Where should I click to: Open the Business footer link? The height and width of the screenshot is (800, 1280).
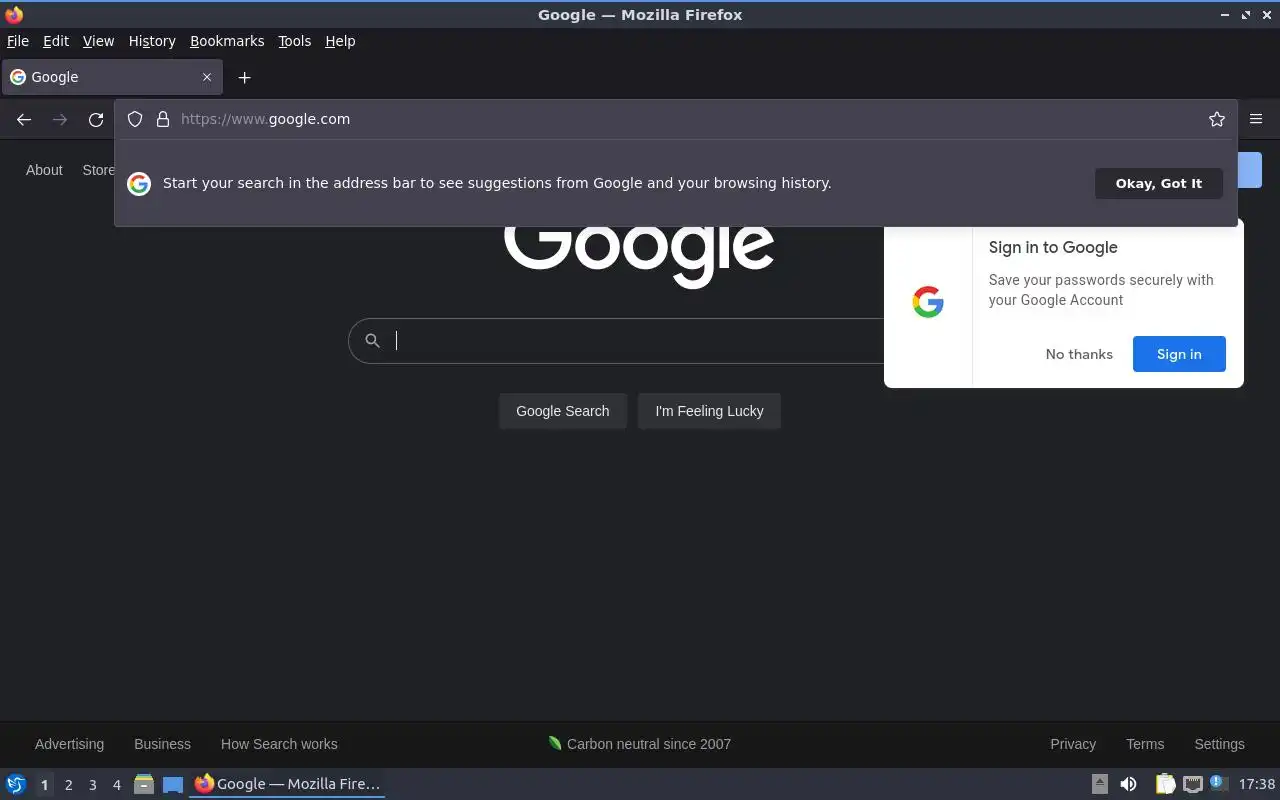[x=162, y=744]
